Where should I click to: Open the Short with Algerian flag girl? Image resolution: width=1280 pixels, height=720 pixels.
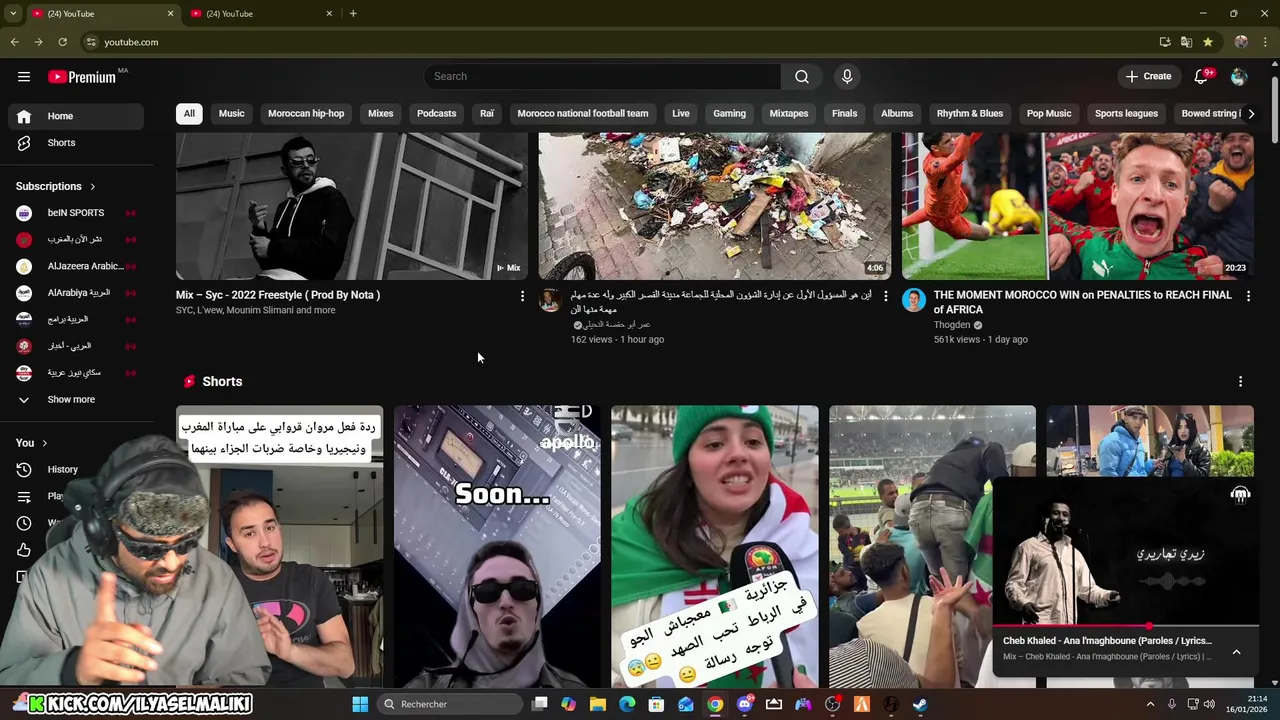(715, 547)
